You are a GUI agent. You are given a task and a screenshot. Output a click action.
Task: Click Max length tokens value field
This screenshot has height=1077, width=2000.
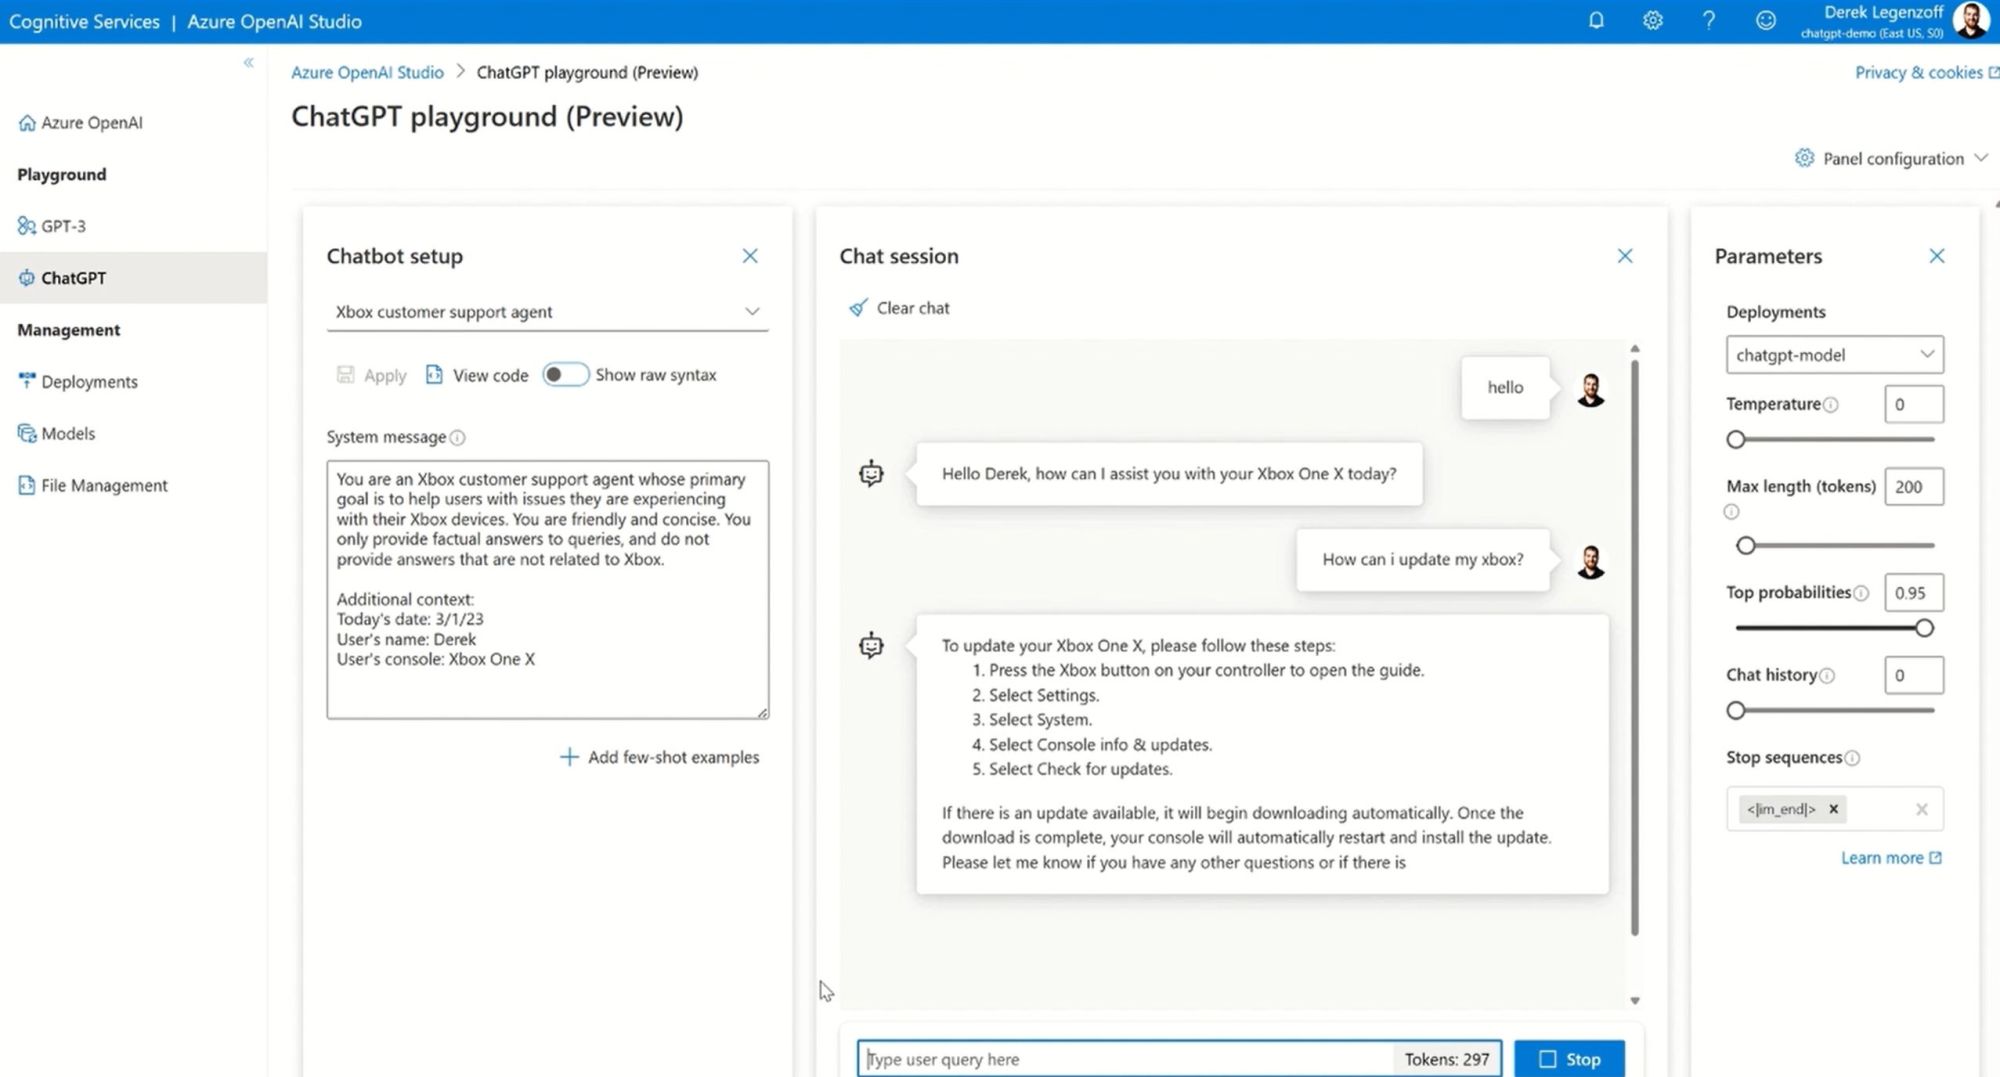(1913, 486)
